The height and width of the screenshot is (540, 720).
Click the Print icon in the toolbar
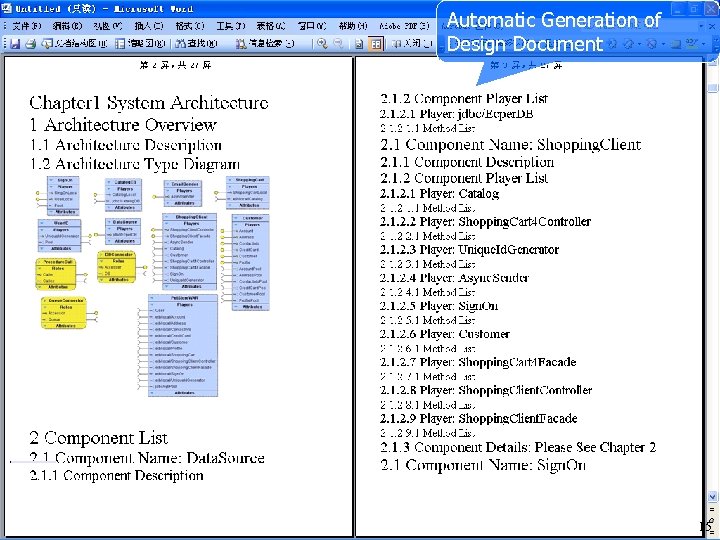30,44
